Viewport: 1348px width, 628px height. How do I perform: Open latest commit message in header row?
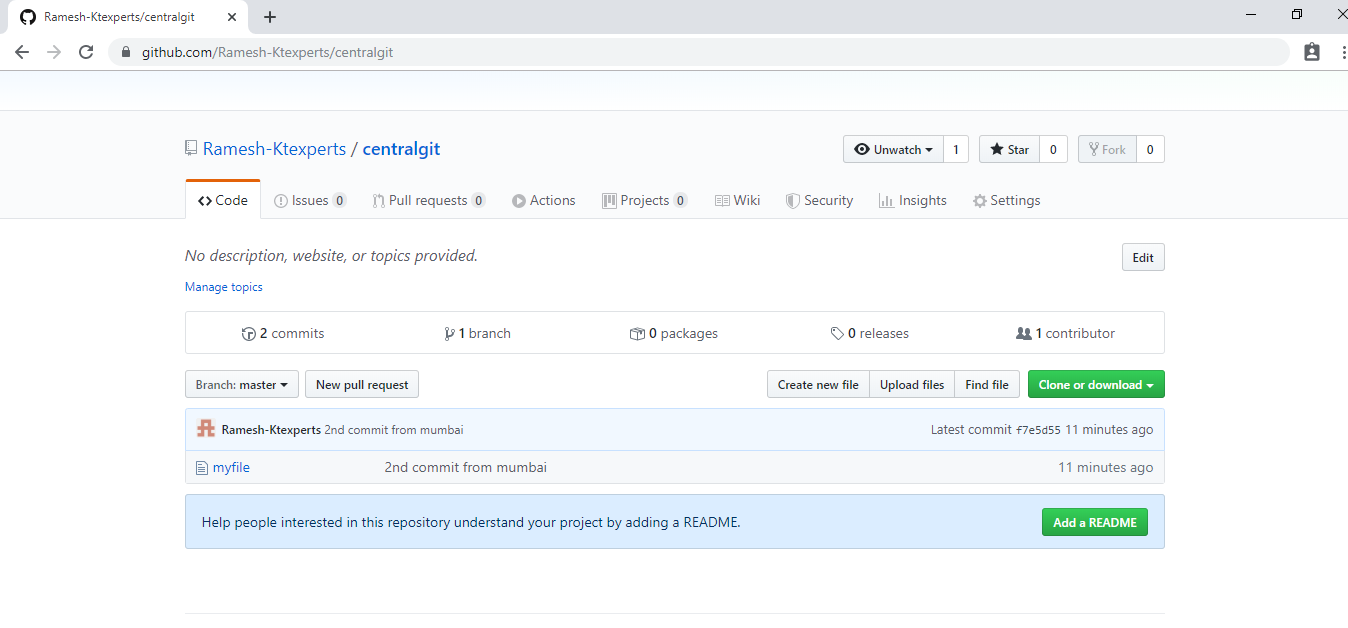(394, 430)
